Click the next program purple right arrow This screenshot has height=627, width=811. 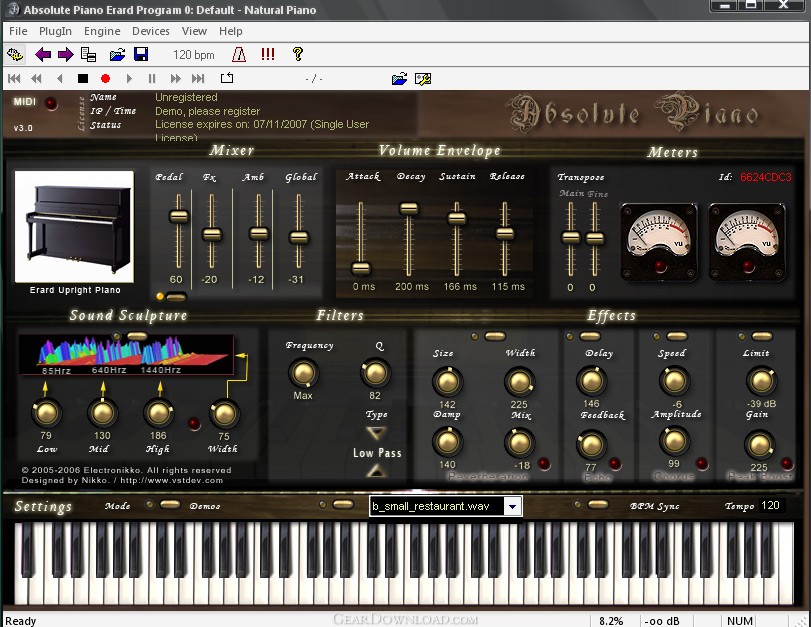coord(66,54)
